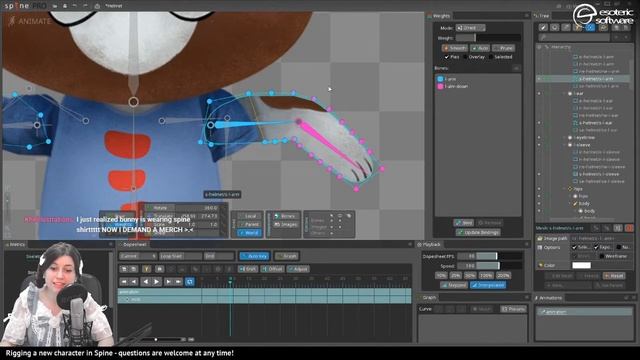Open the curve Presets button
This screenshot has width=640, height=360.
coord(513,309)
